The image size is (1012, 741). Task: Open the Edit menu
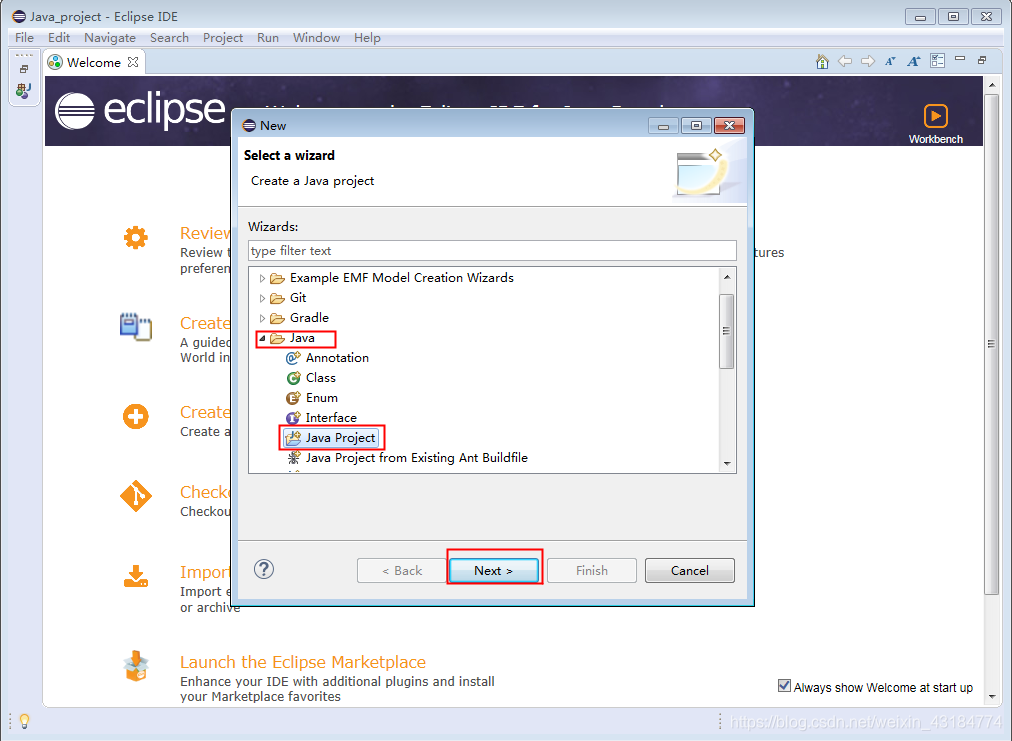tap(59, 37)
